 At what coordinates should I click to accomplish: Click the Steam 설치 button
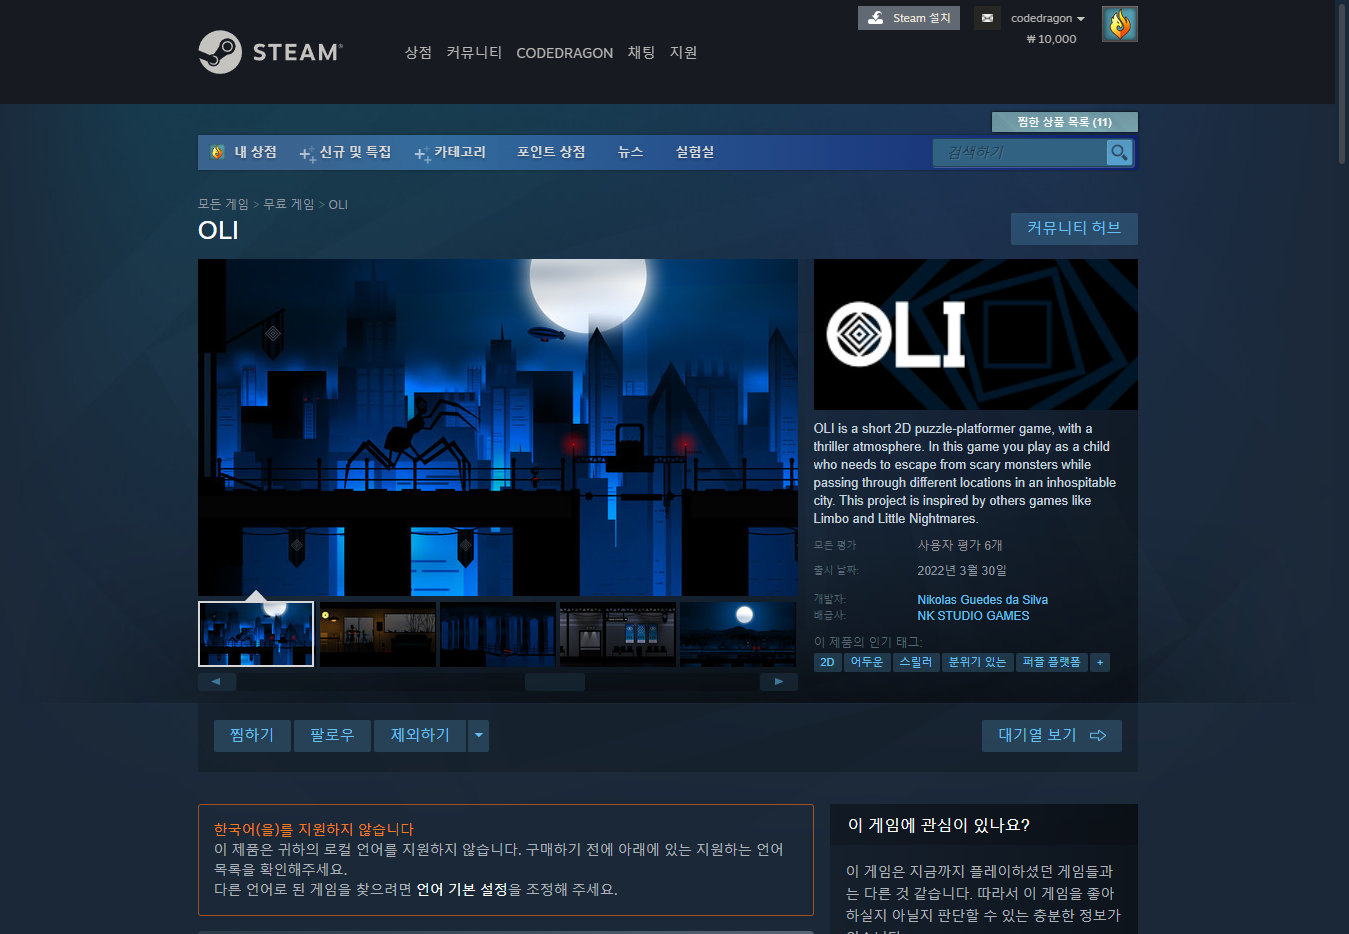point(909,18)
